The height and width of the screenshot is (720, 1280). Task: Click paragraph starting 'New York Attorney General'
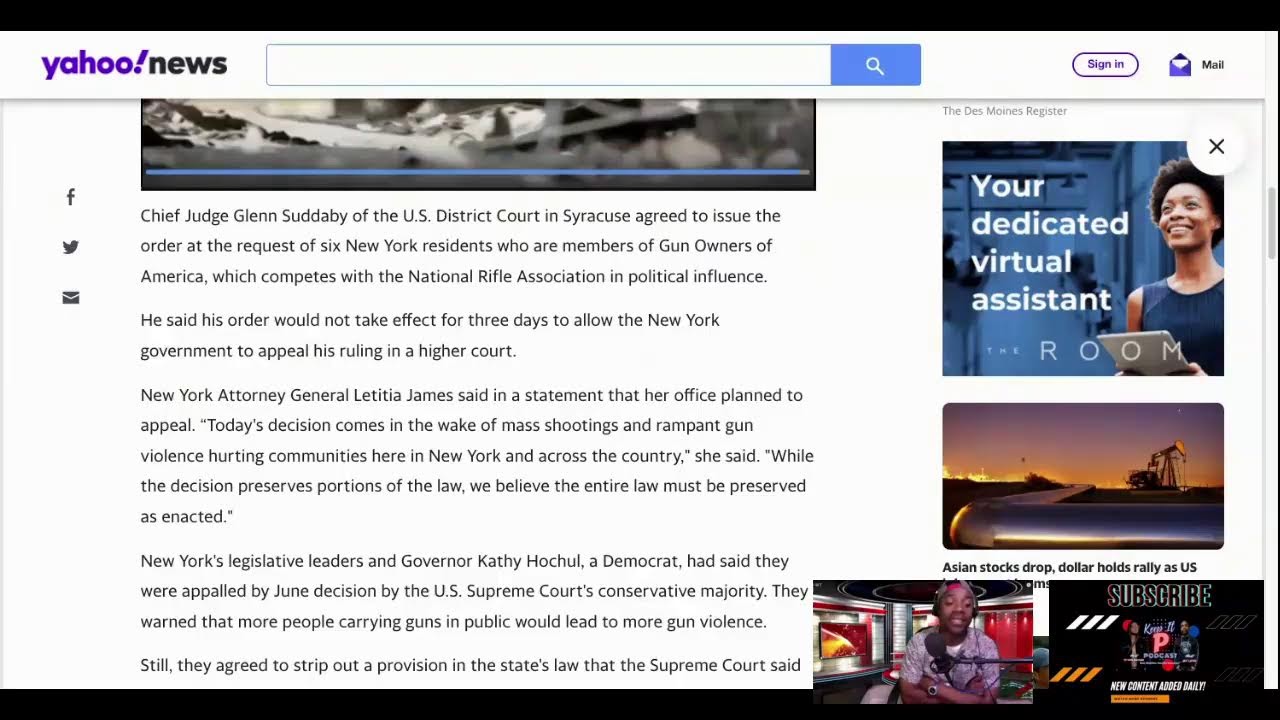477,455
